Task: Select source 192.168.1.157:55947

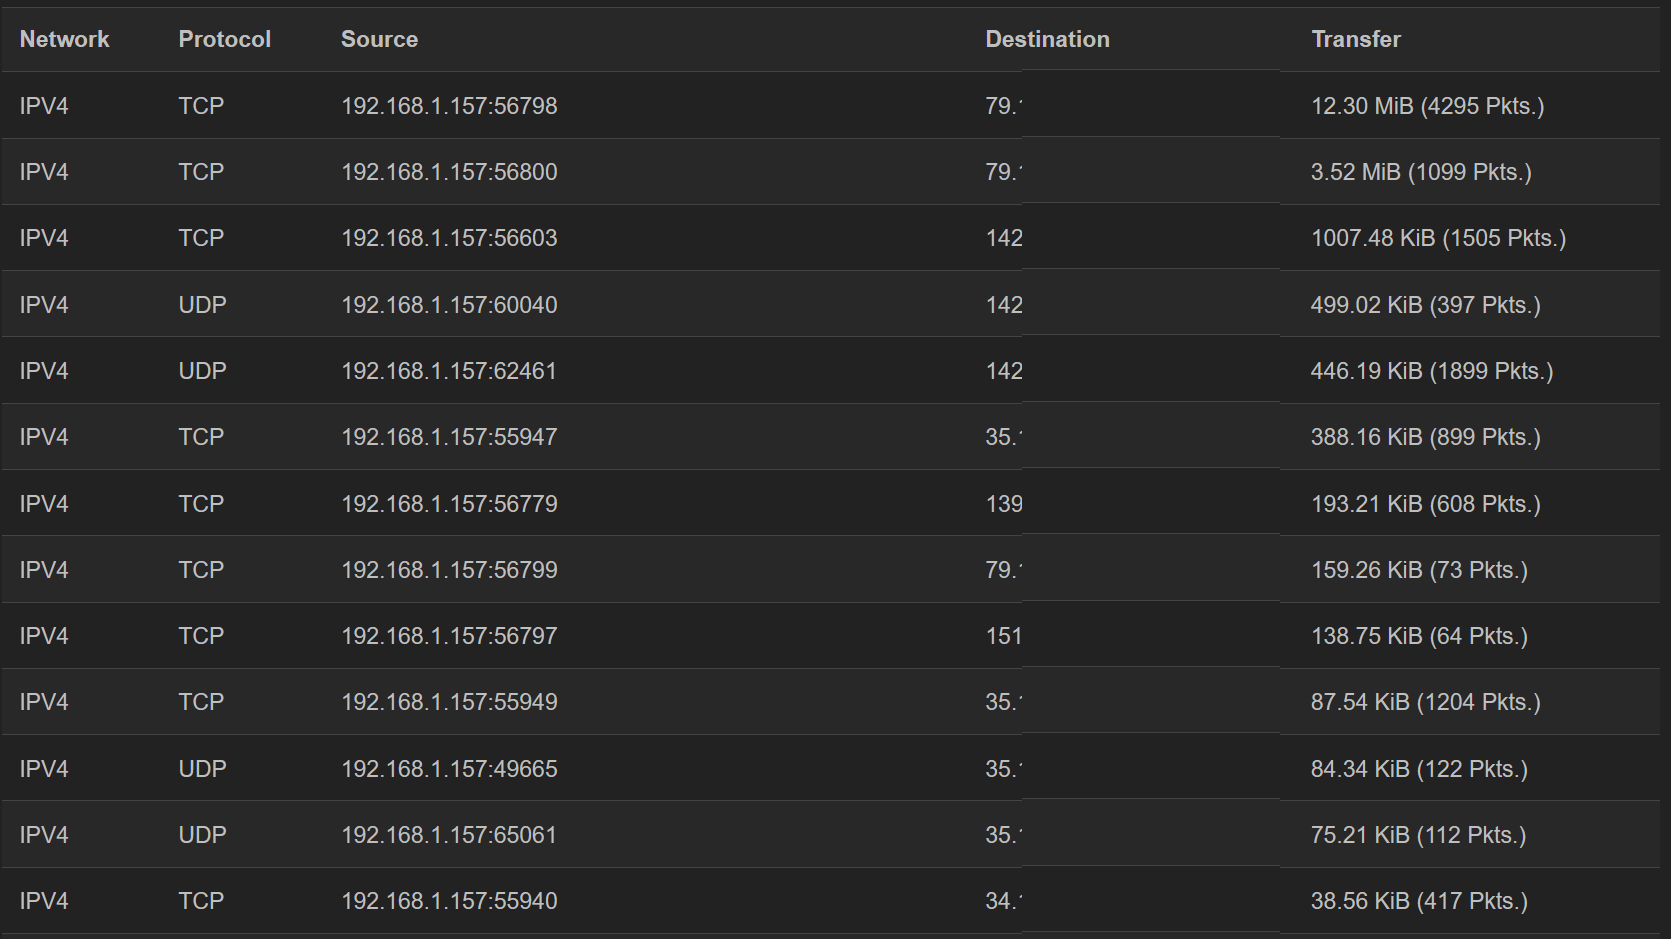Action: [x=449, y=437]
